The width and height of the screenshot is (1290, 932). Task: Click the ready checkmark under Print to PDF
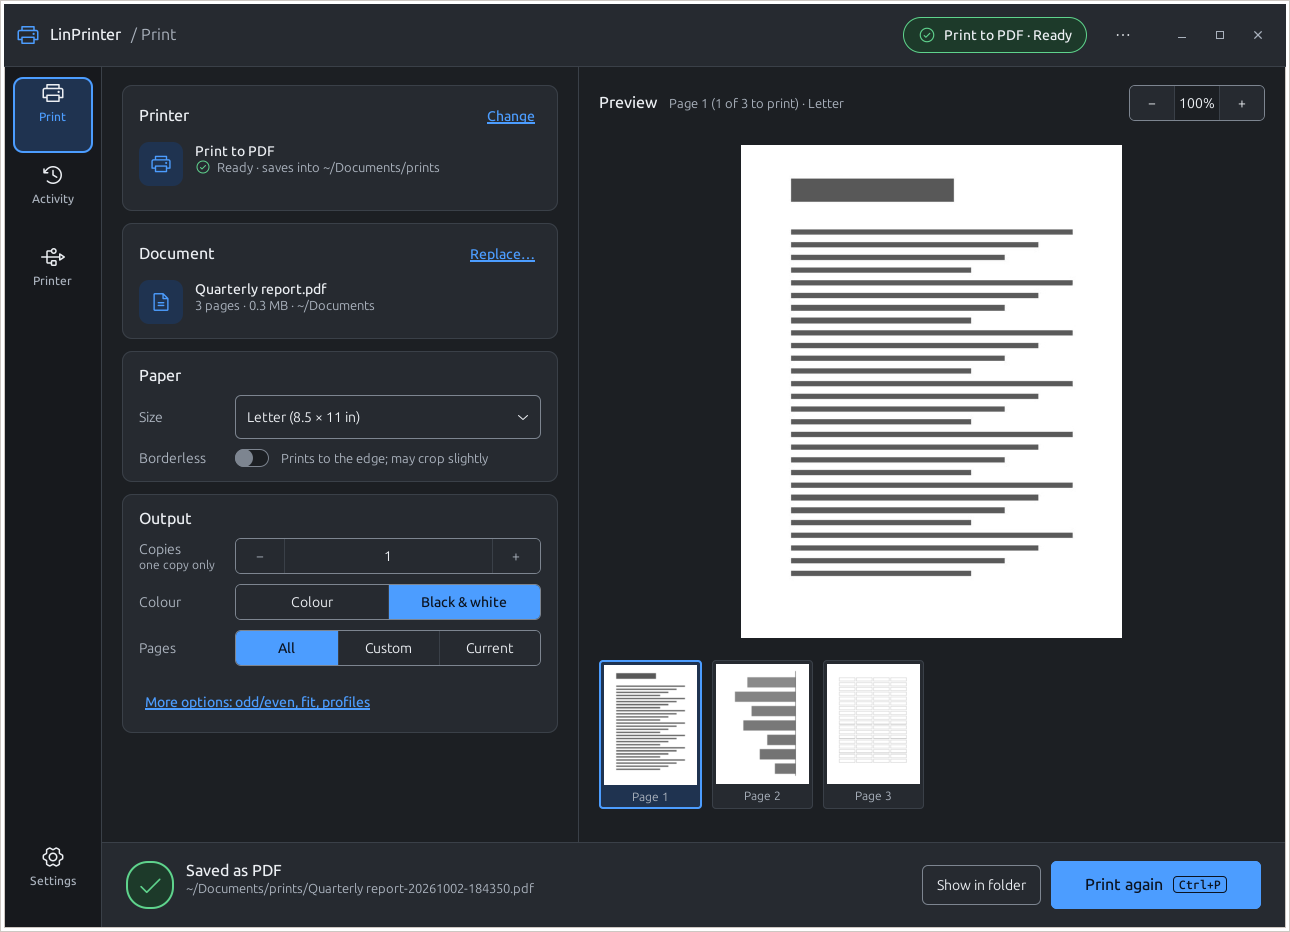203,167
